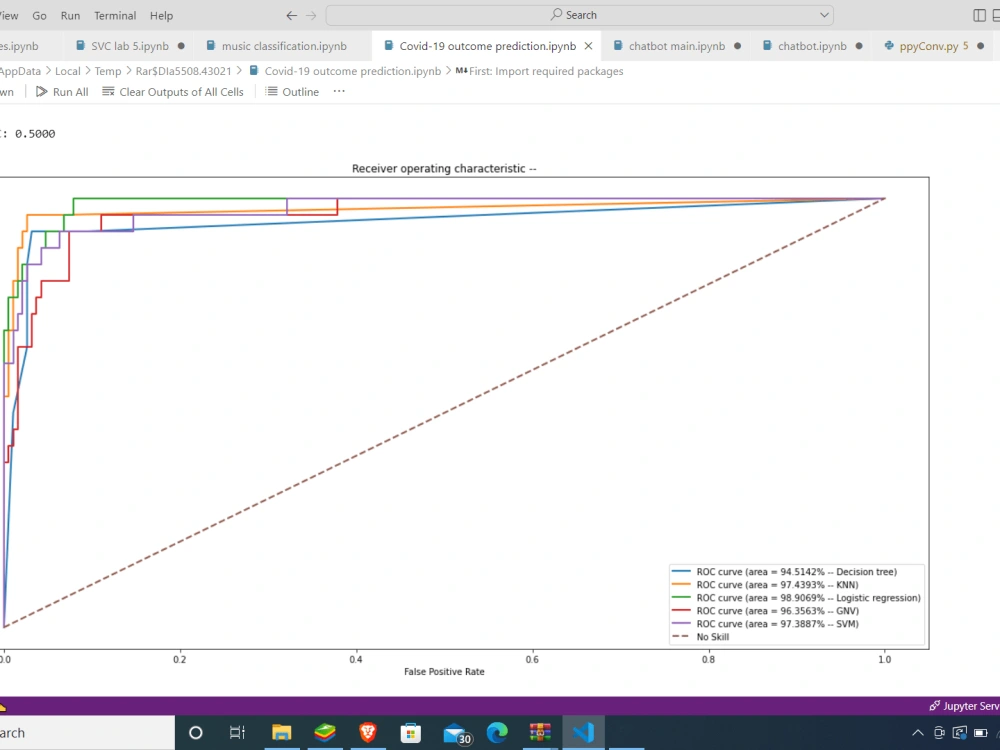
Task: Launch Brave browser from the taskbar
Action: [368, 733]
